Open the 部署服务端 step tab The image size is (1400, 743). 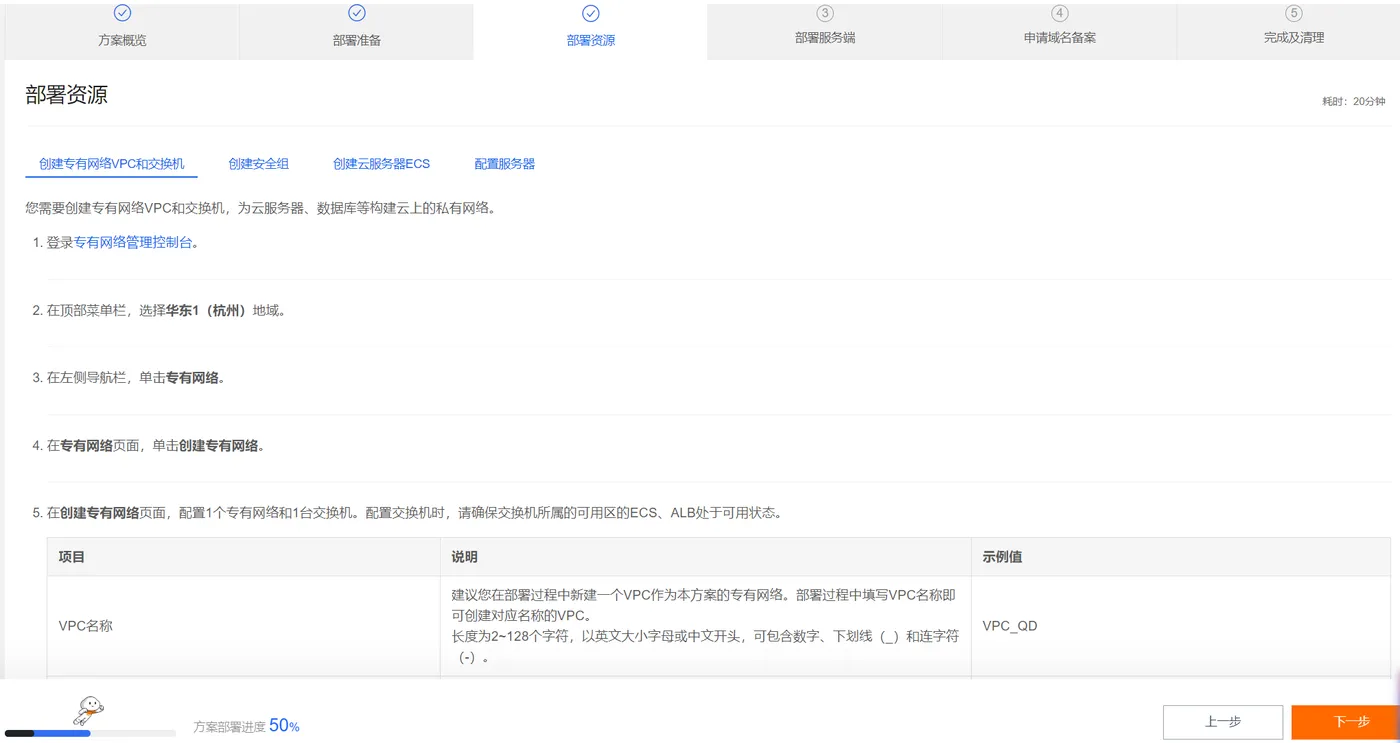pos(825,32)
